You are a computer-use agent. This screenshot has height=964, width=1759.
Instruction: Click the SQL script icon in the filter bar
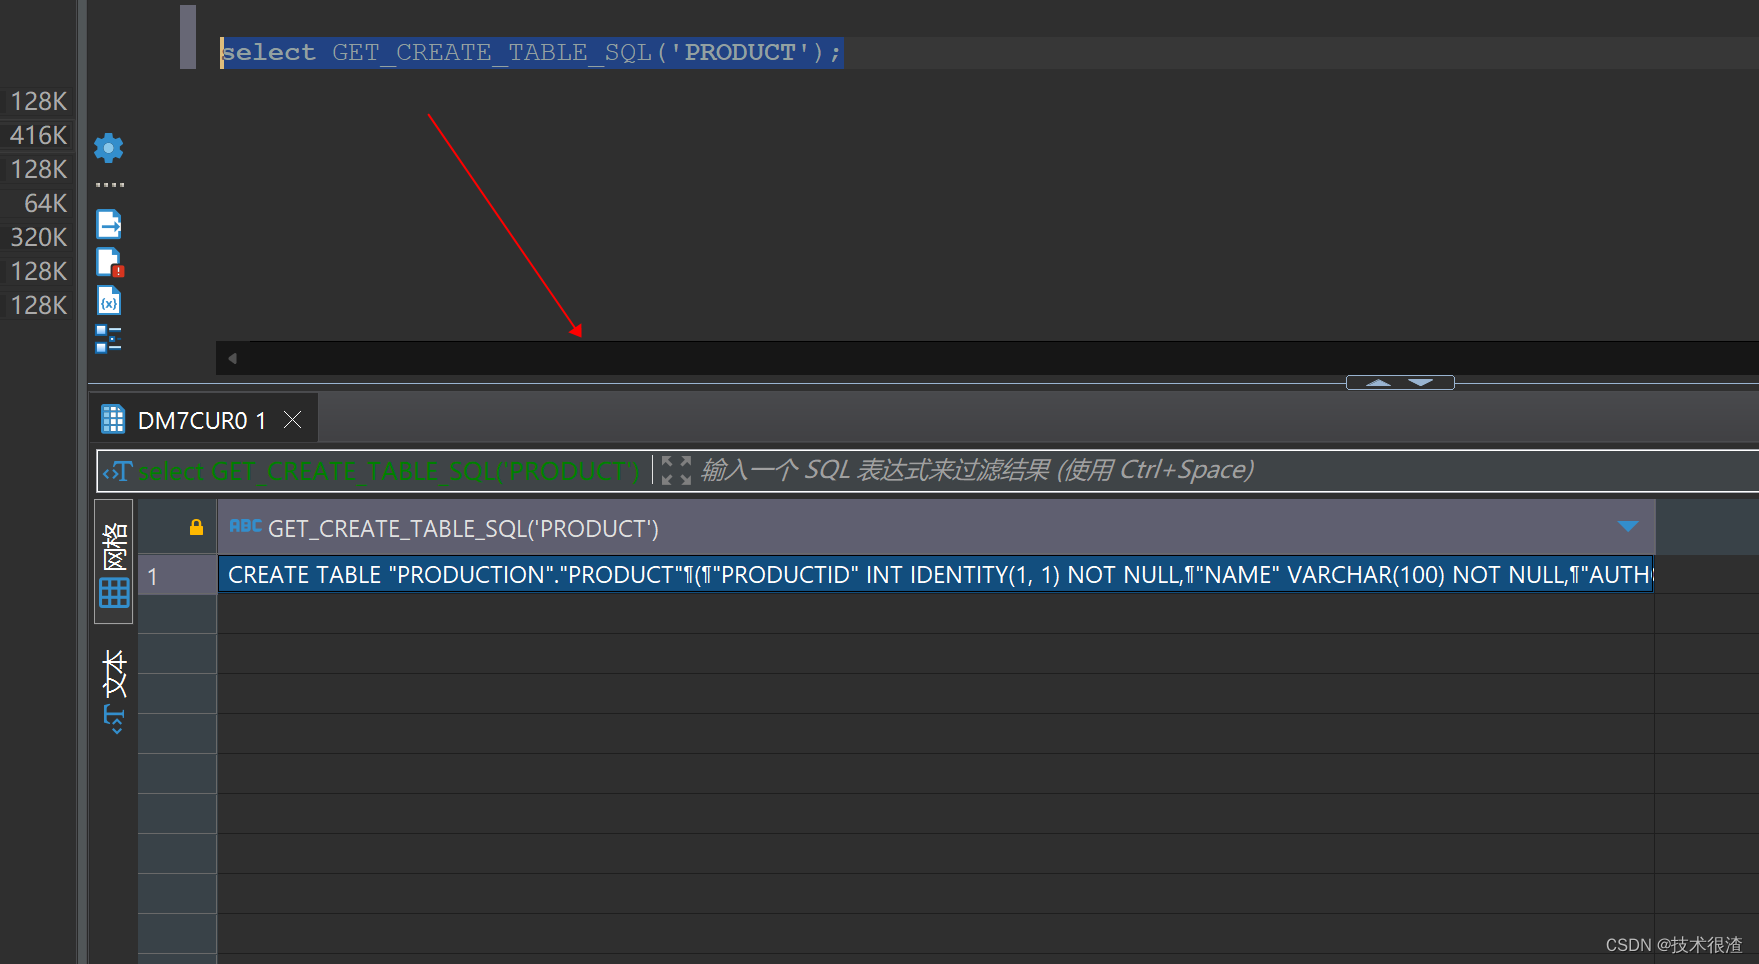[x=118, y=471]
